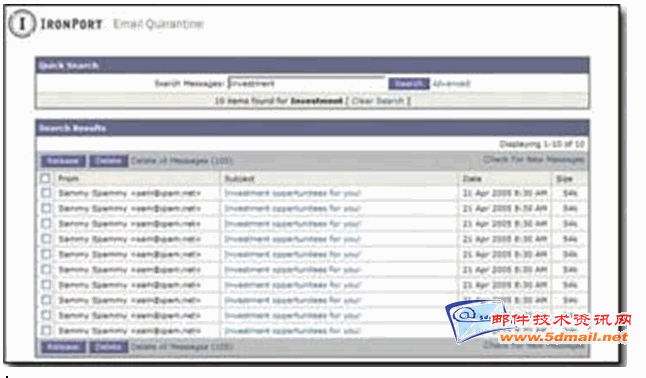This screenshot has width=646, height=378.
Task: Click the bottom Release button
Action: (63, 347)
